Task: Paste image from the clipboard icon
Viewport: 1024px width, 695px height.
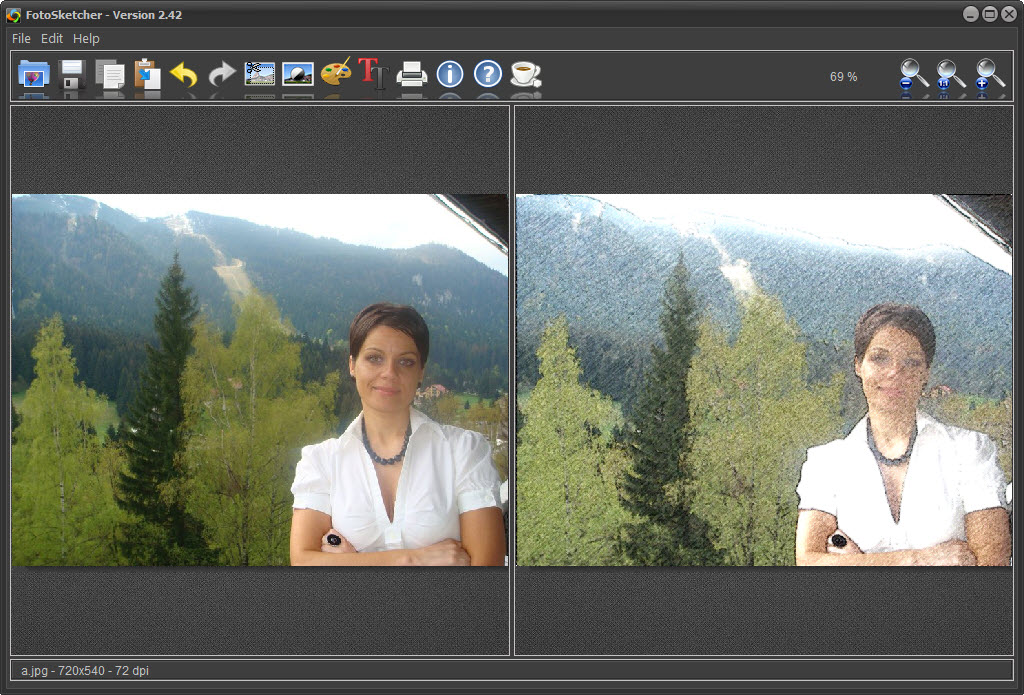Action: (x=147, y=75)
